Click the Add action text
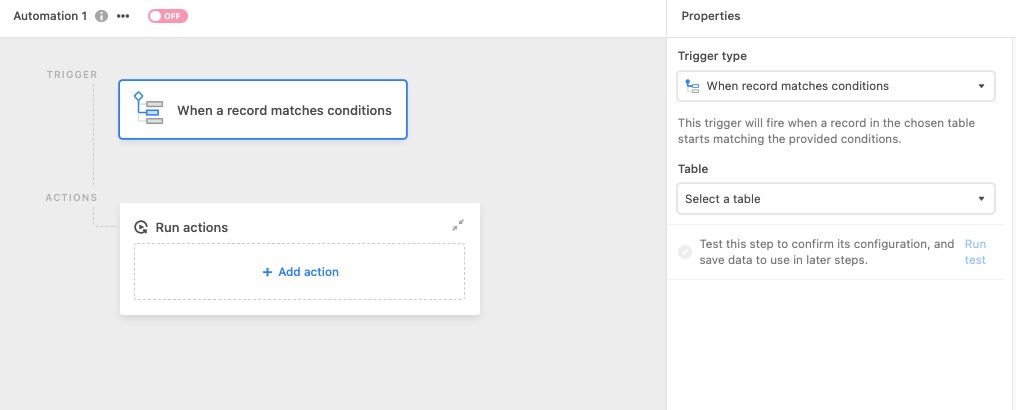The image size is (1016, 410). (x=308, y=272)
